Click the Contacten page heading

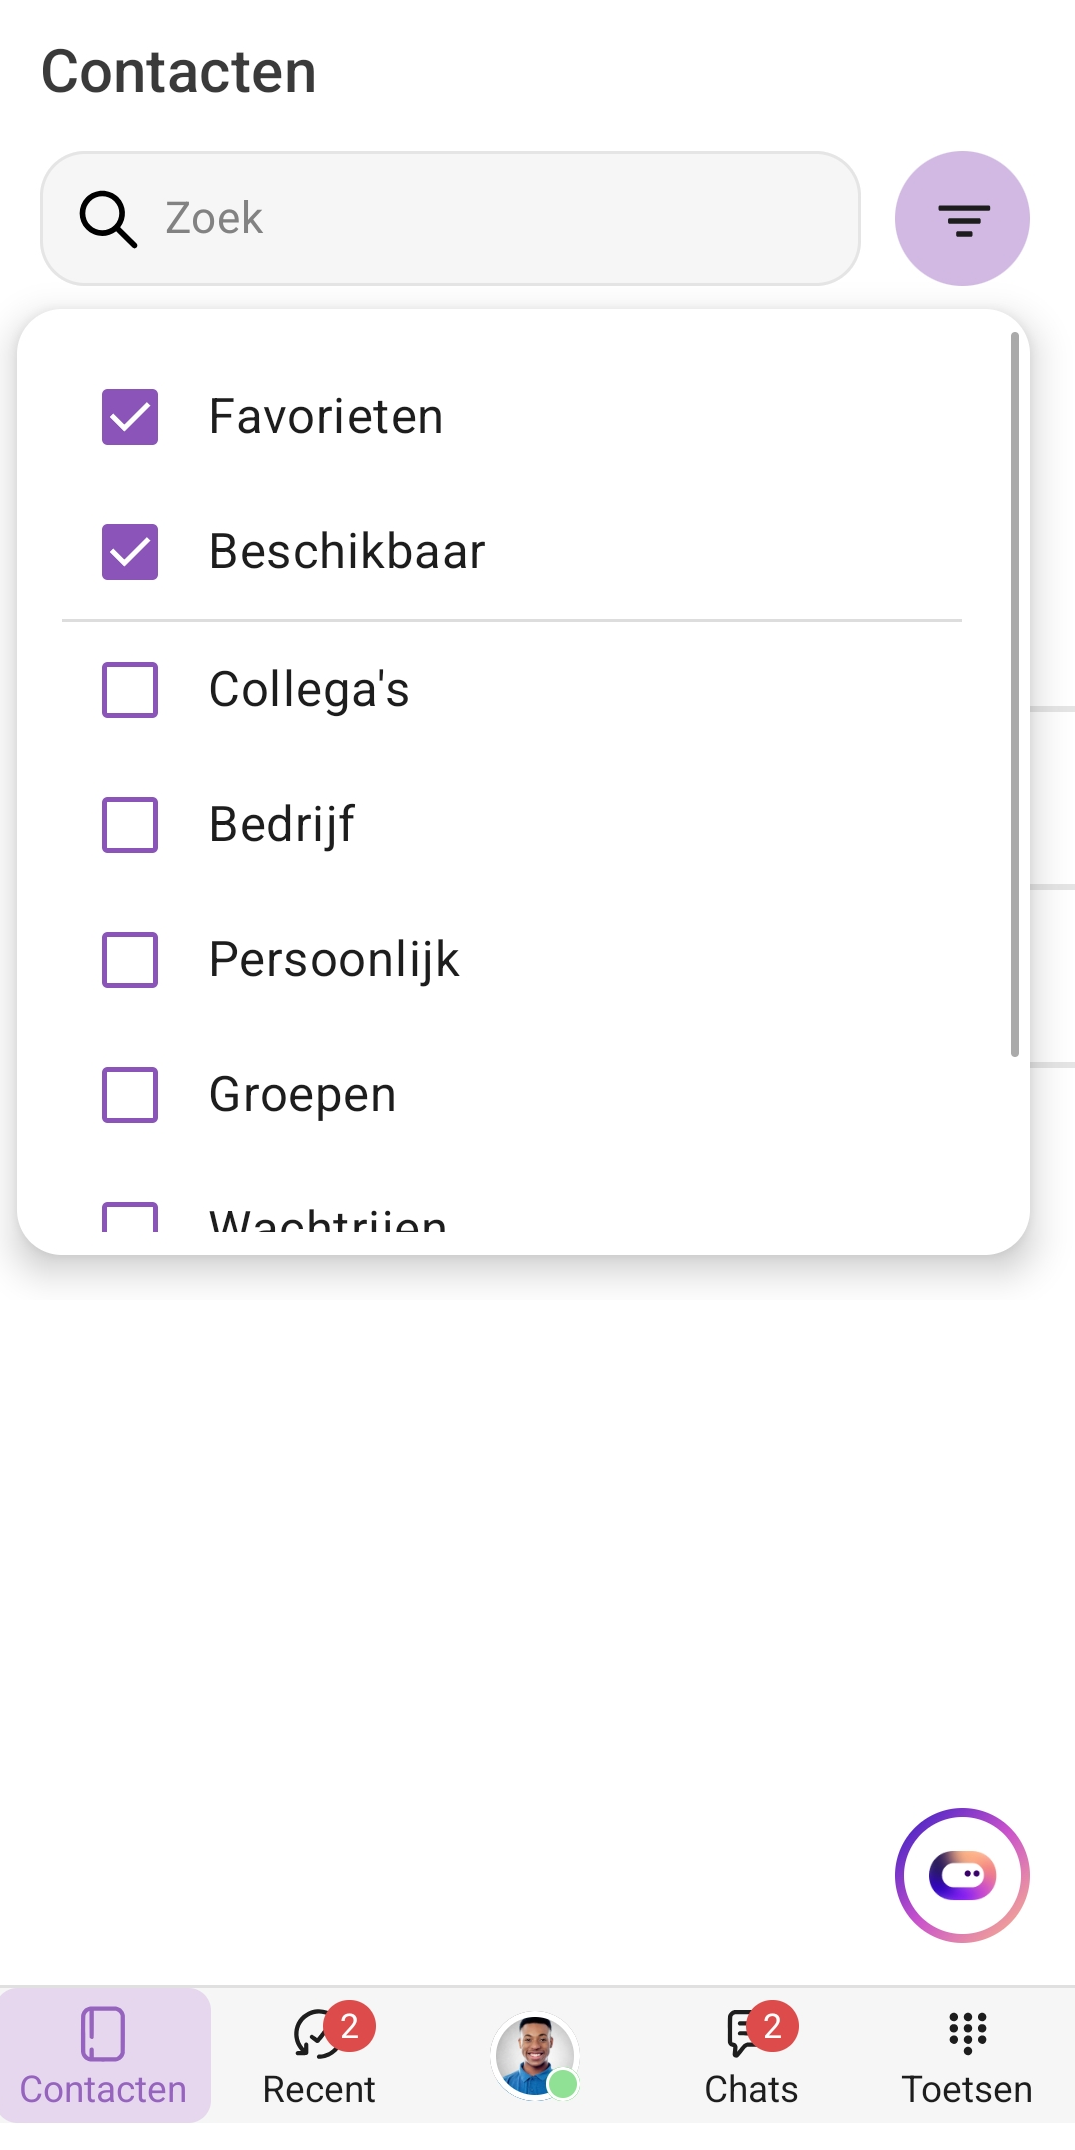coord(179,72)
